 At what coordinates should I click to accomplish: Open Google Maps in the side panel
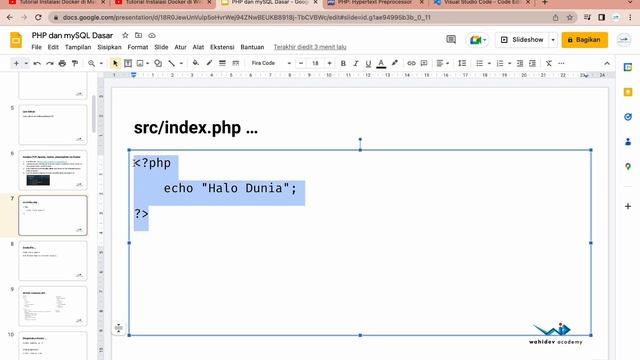(628, 167)
